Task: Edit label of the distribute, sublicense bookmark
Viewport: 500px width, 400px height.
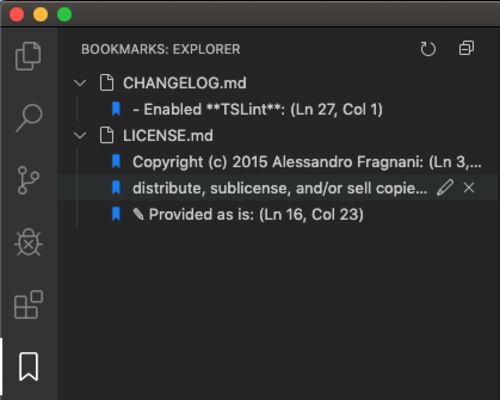Action: 445,188
